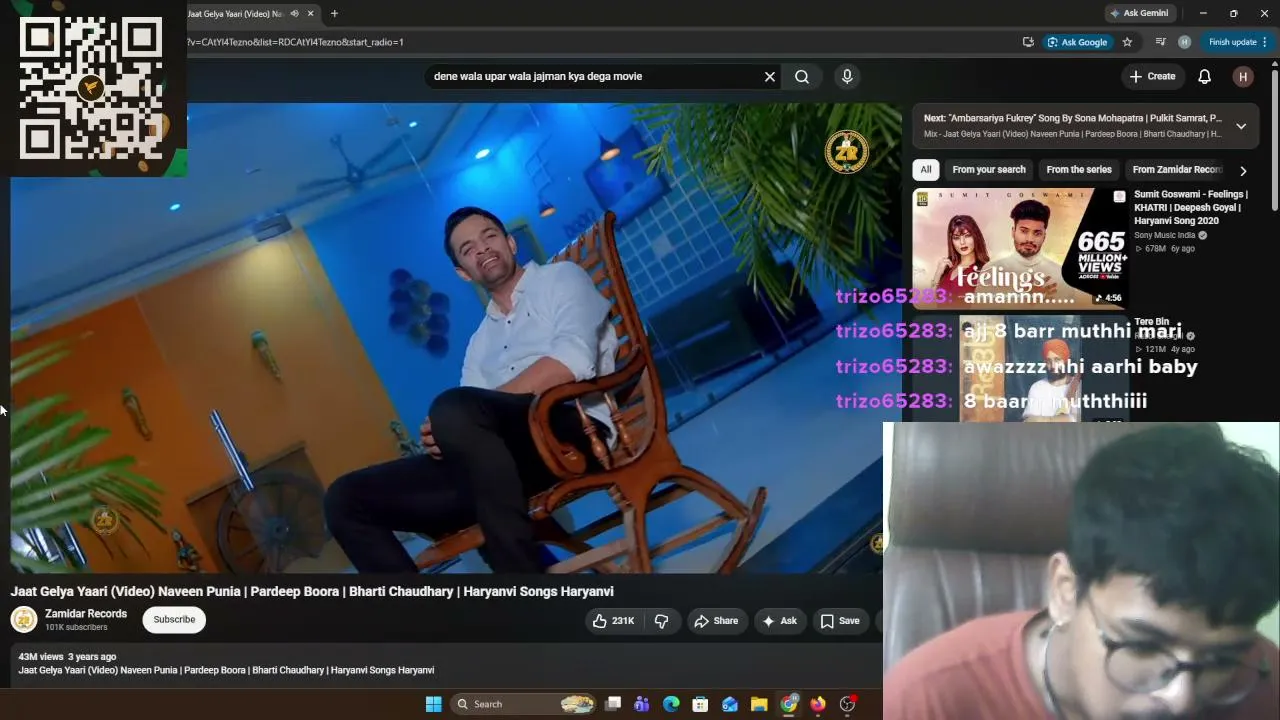The width and height of the screenshot is (1280, 720).
Task: Start voice search with the microphone
Action: pyautogui.click(x=847, y=76)
